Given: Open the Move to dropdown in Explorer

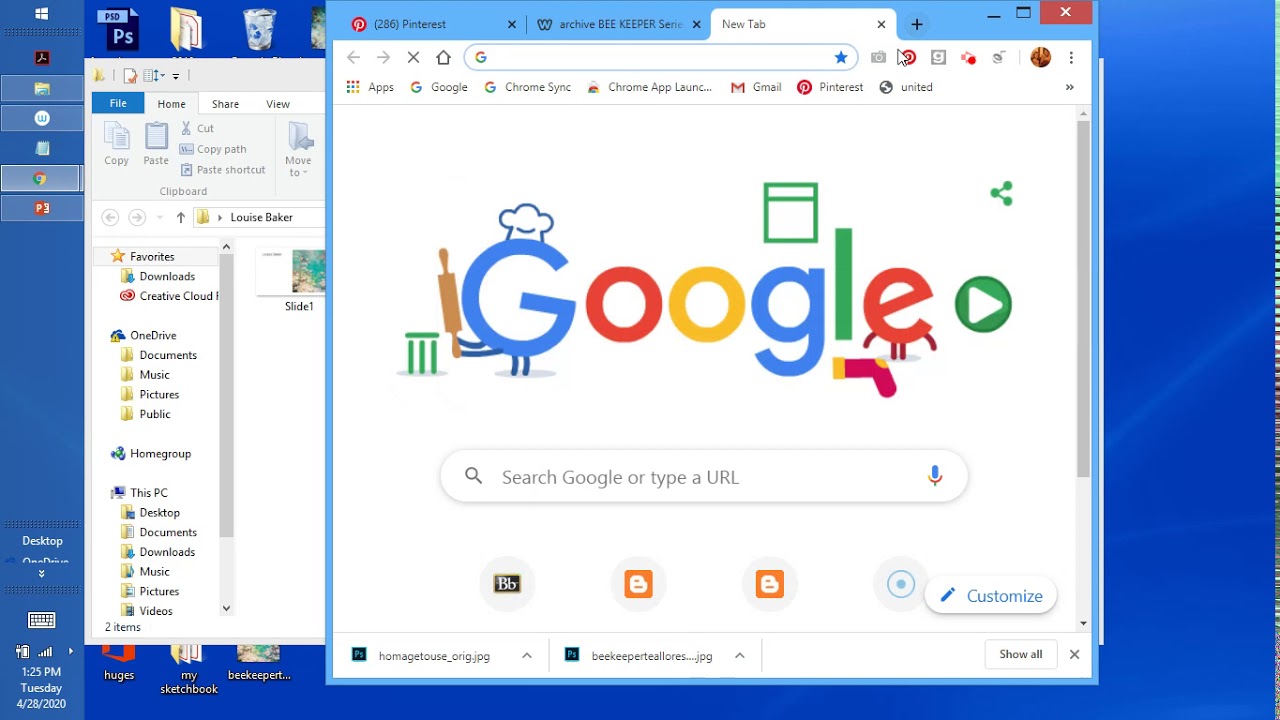Looking at the screenshot, I should [x=298, y=150].
